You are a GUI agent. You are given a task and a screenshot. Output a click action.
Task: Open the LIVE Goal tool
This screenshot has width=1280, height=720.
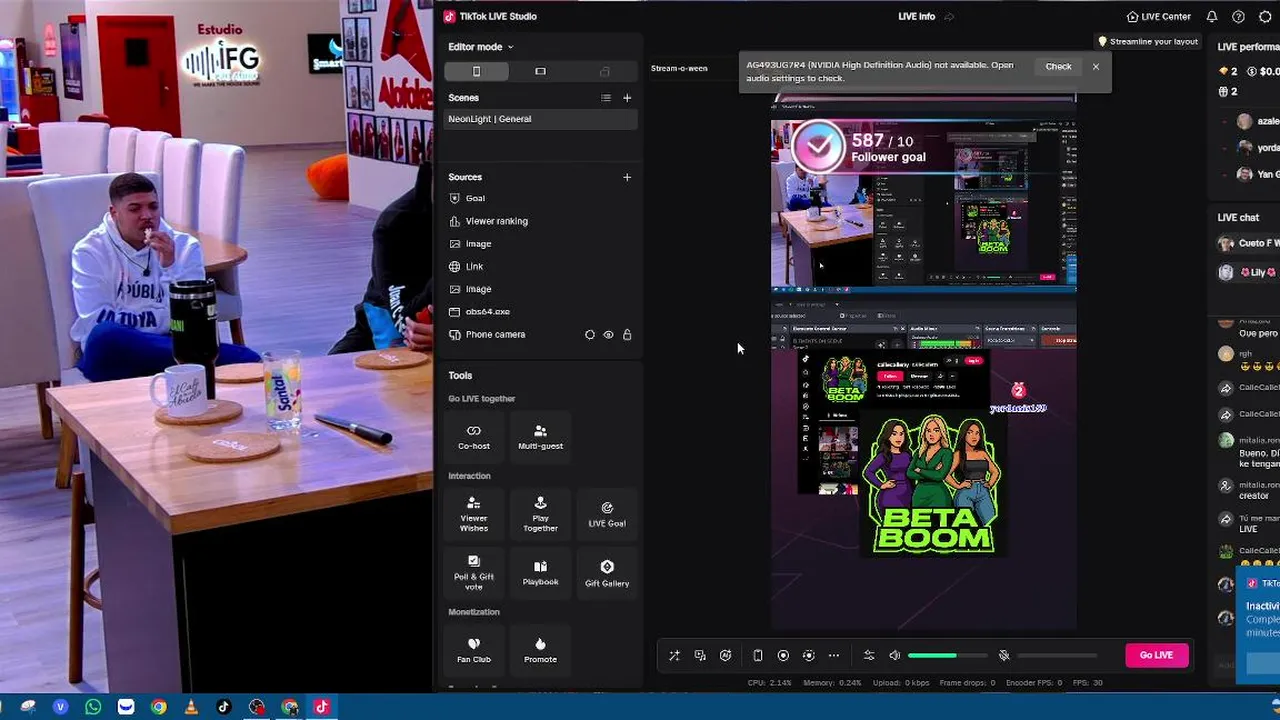pyautogui.click(x=607, y=513)
